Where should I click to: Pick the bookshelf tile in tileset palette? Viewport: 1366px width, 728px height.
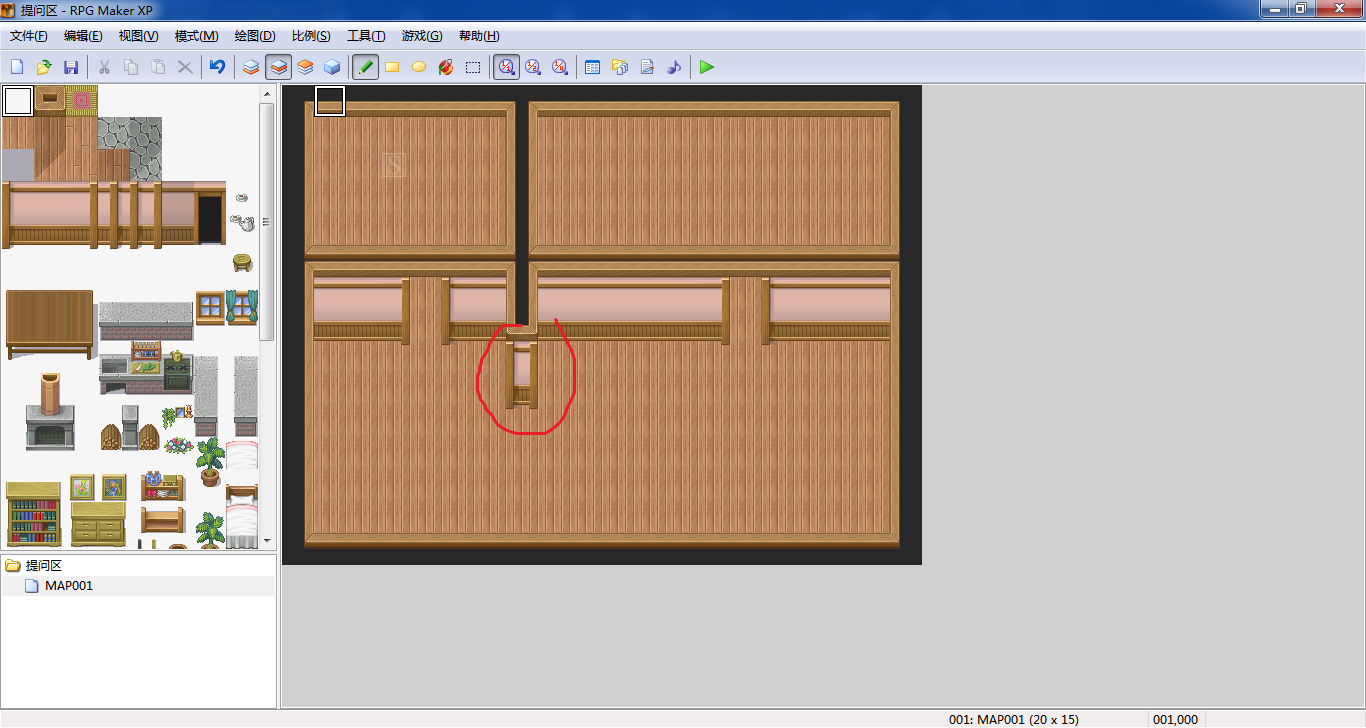[34, 514]
